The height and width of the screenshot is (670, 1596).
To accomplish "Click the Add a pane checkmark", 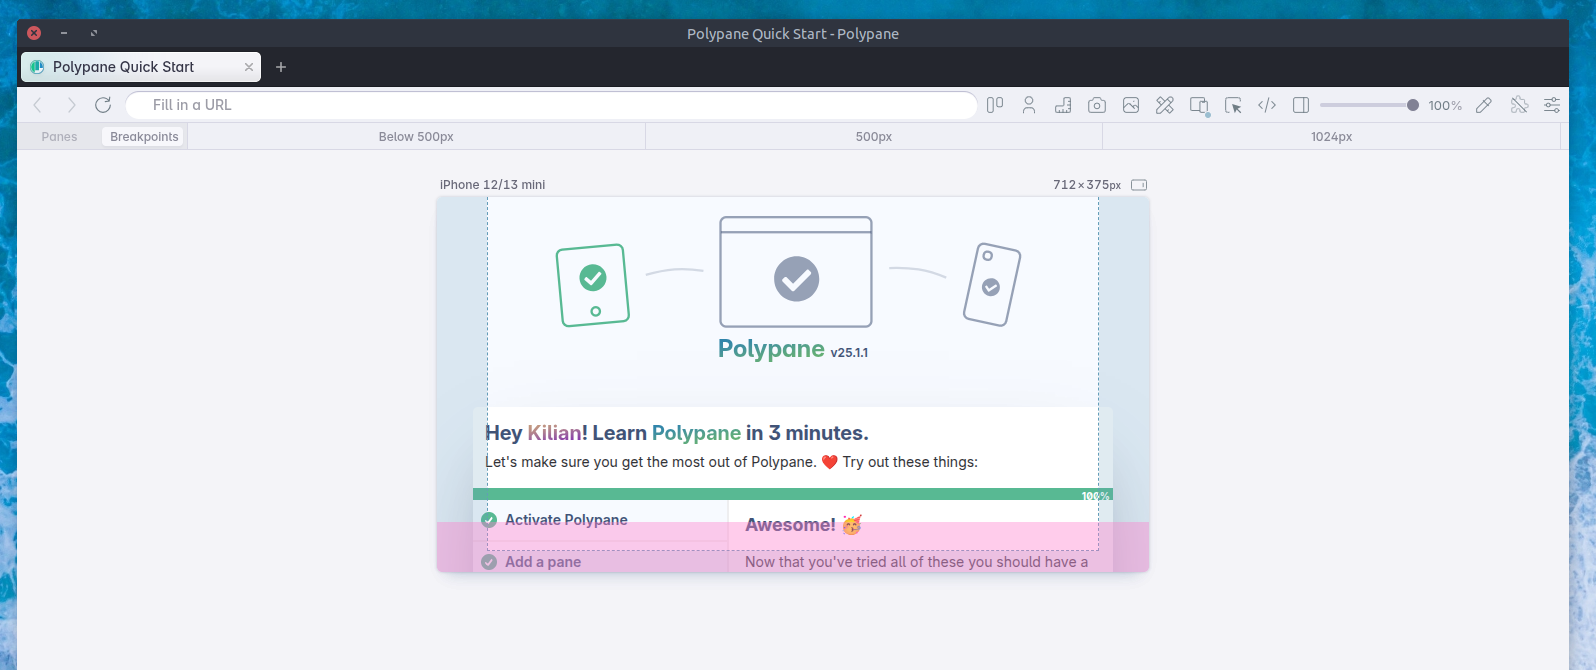I will click(489, 562).
